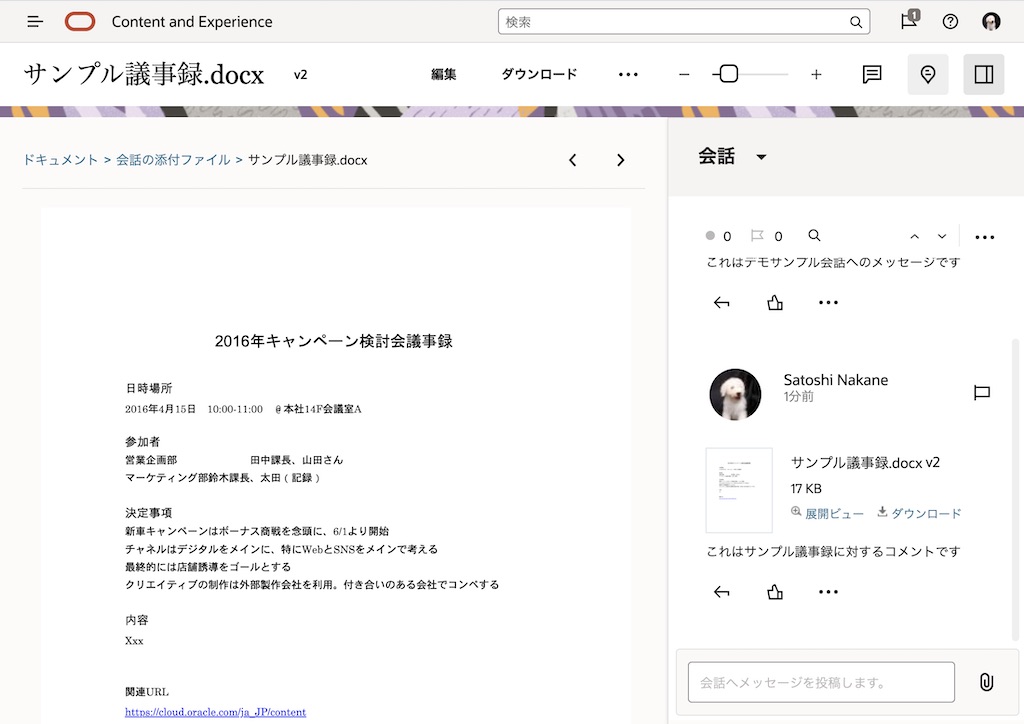Click the help question mark icon
Screen dimensions: 1024x724
click(949, 21)
